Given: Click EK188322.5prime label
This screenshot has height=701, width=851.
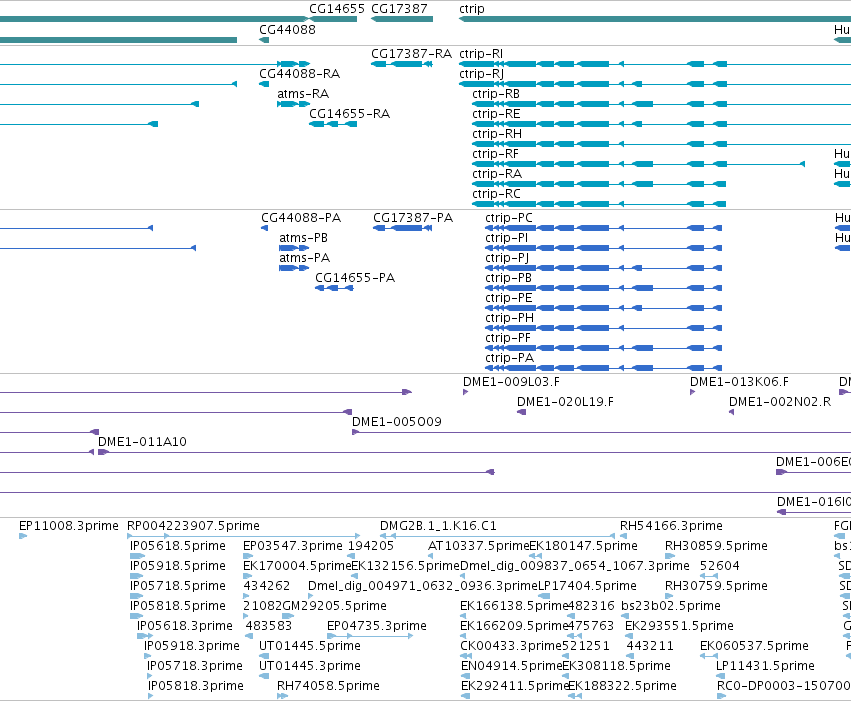Looking at the screenshot, I should point(622,687).
